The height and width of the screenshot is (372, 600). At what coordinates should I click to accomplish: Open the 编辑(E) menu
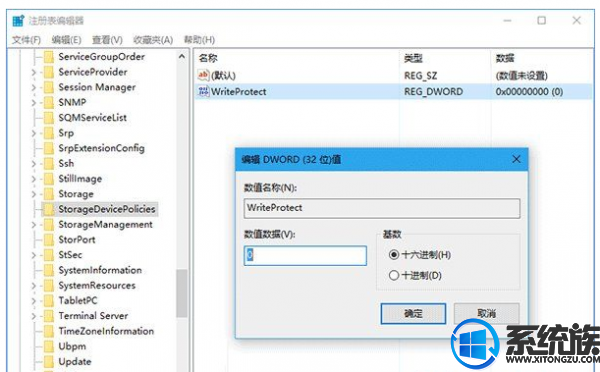[x=67, y=40]
